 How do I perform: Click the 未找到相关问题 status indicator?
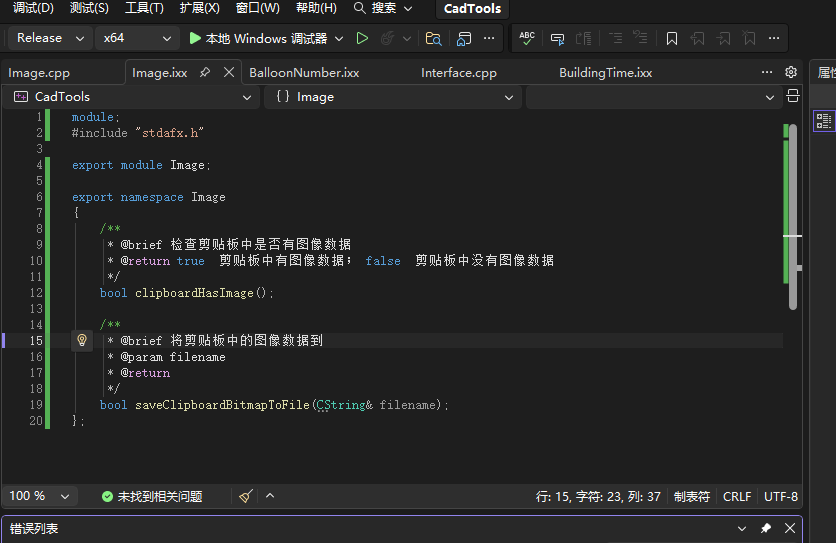coord(152,496)
